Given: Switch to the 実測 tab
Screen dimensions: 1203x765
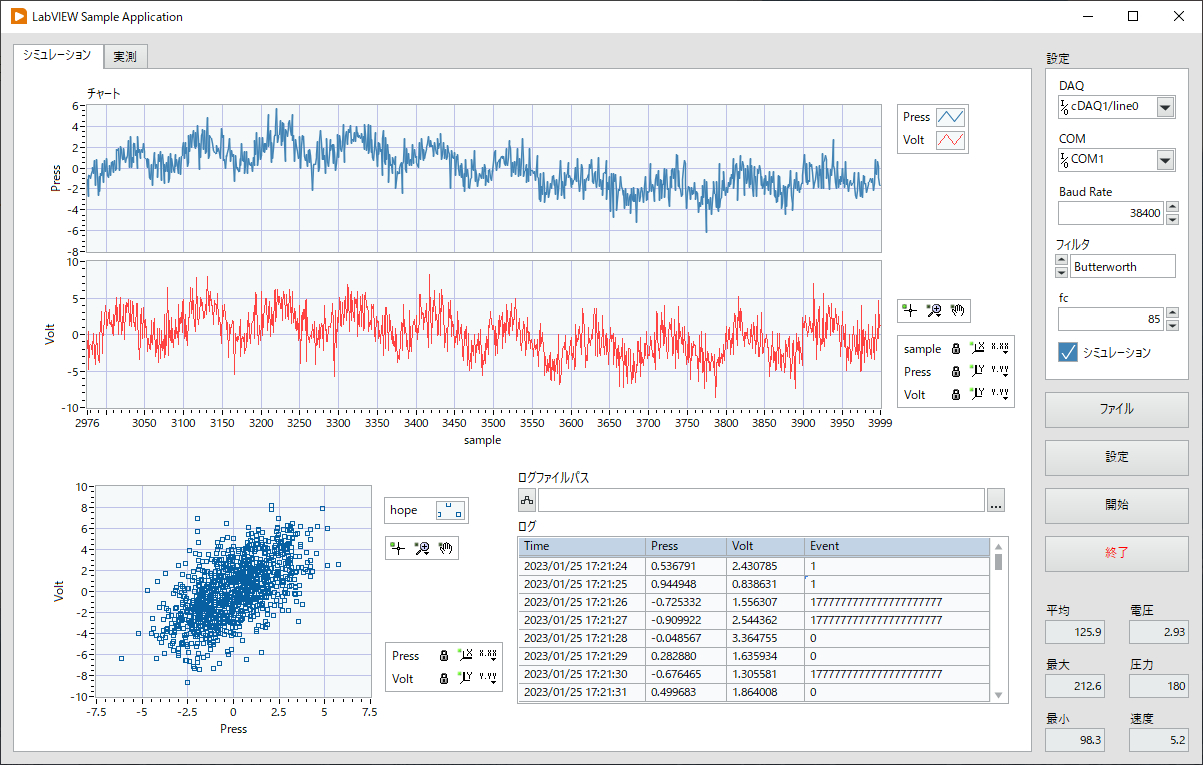Looking at the screenshot, I should (x=125, y=57).
